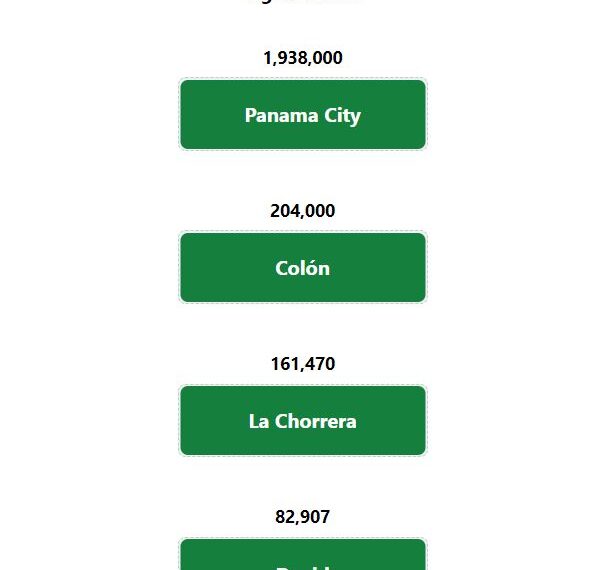605x570 pixels.
Task: Click the cut-off heading at the top
Action: tap(303, 2)
